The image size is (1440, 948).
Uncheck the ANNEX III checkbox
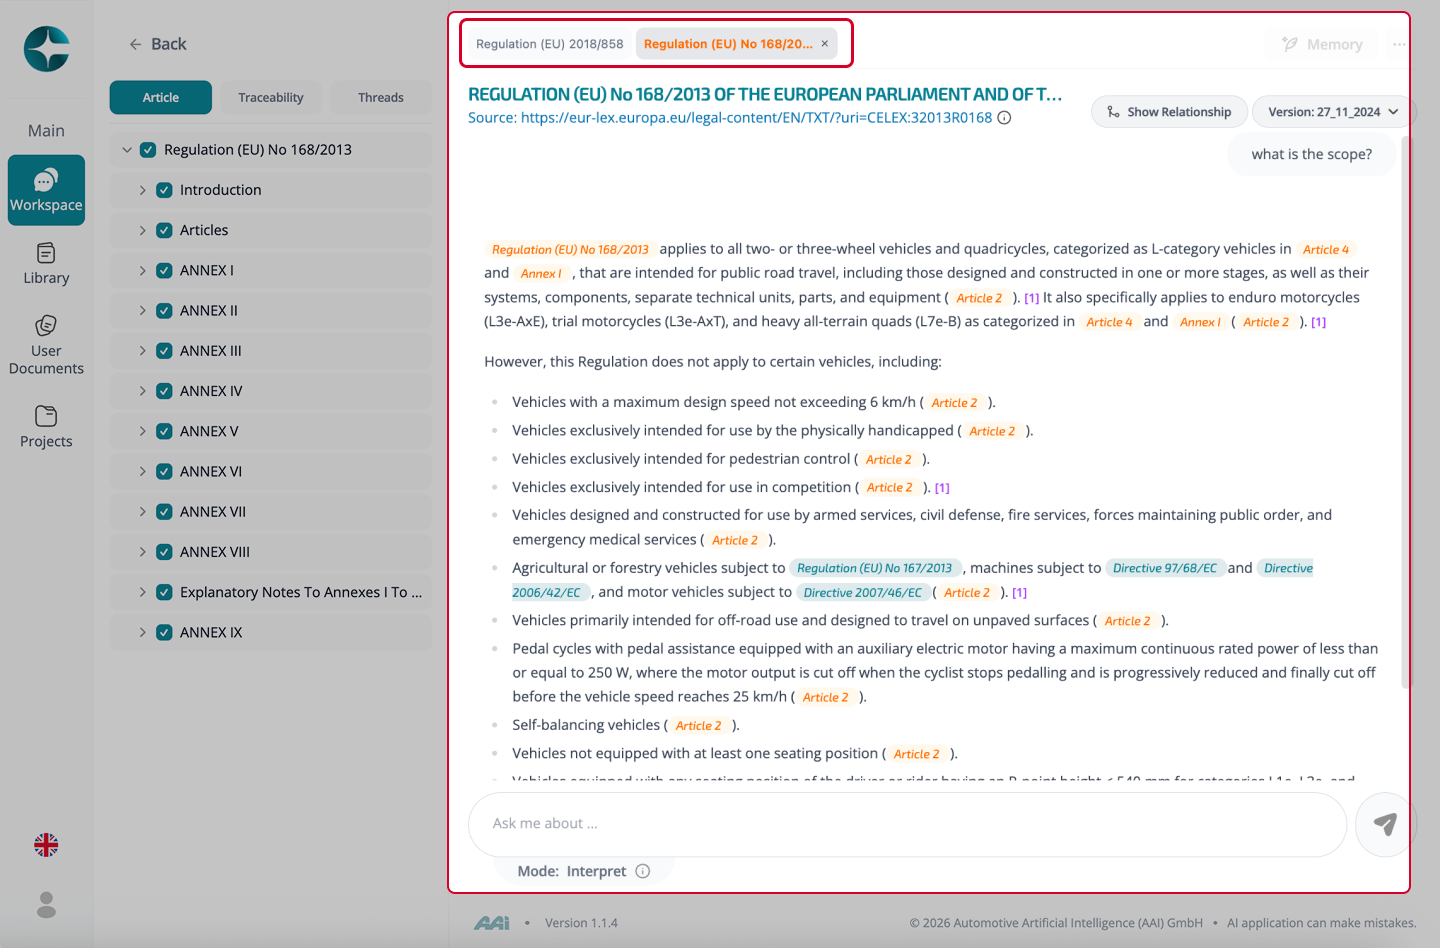165,351
